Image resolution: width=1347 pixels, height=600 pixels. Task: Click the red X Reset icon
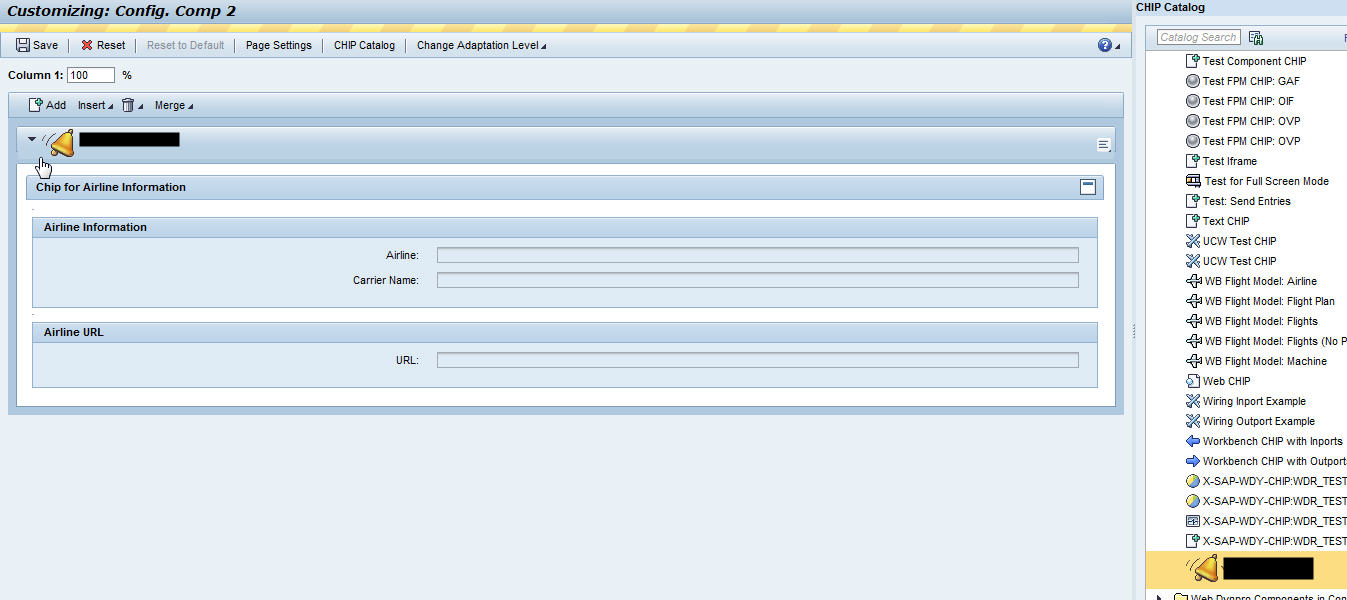pos(86,44)
